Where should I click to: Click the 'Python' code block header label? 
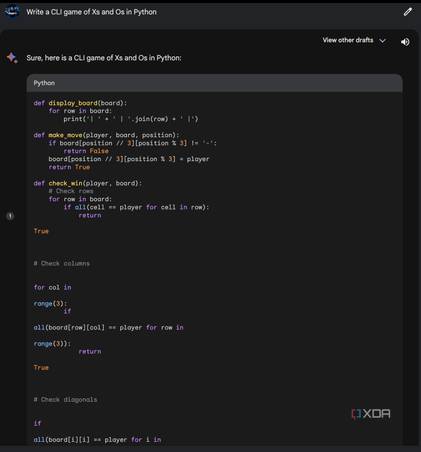(x=44, y=83)
